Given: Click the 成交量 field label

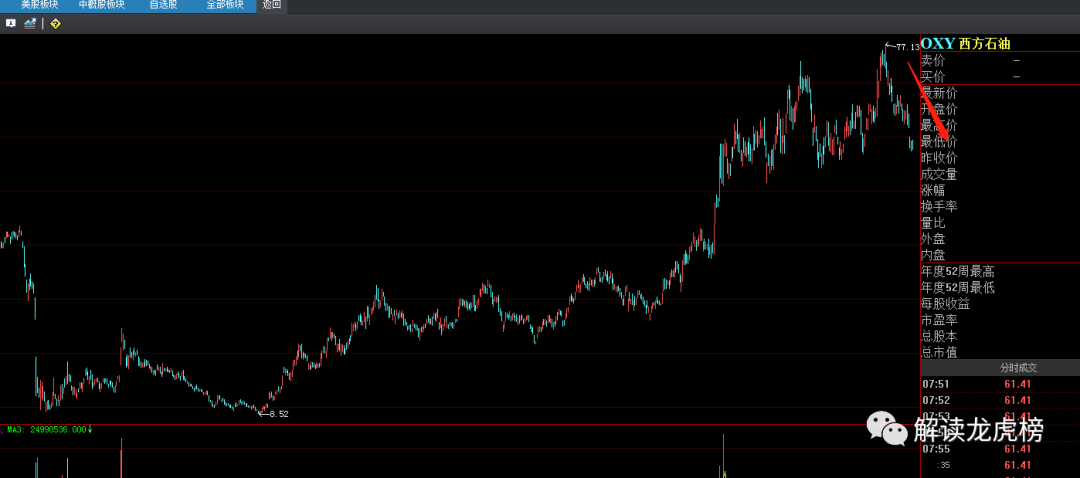Looking at the screenshot, I should pyautogui.click(x=939, y=174).
